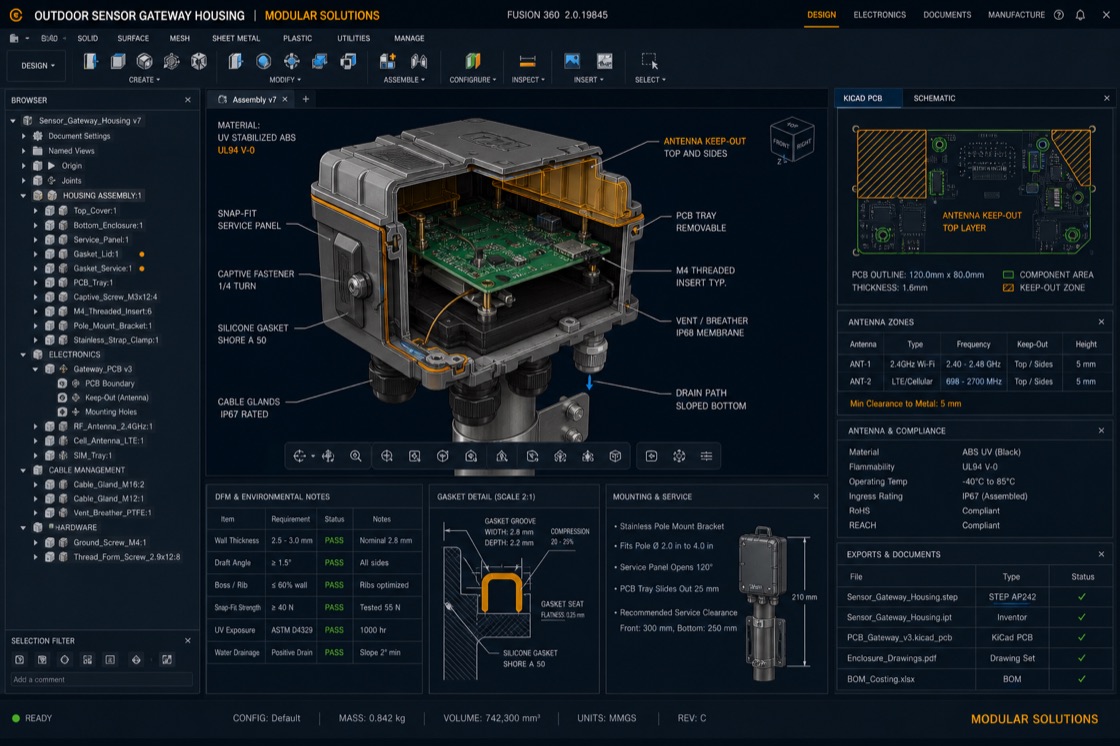The width and height of the screenshot is (1120, 746).
Task: Click the green-orange Configure icon
Action: pyautogui.click(x=473, y=61)
